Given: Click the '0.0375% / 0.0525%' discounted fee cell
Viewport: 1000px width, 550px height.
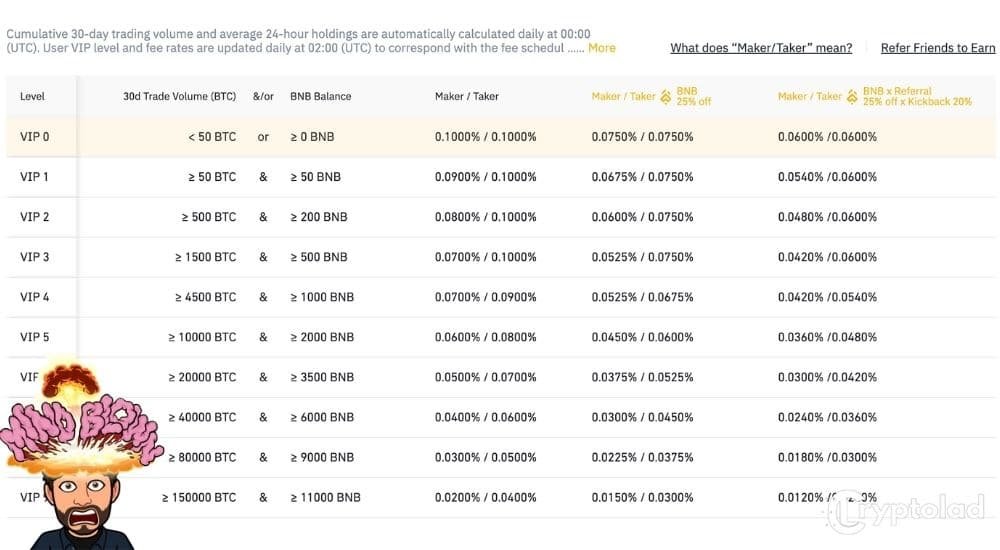Looking at the screenshot, I should click(642, 377).
